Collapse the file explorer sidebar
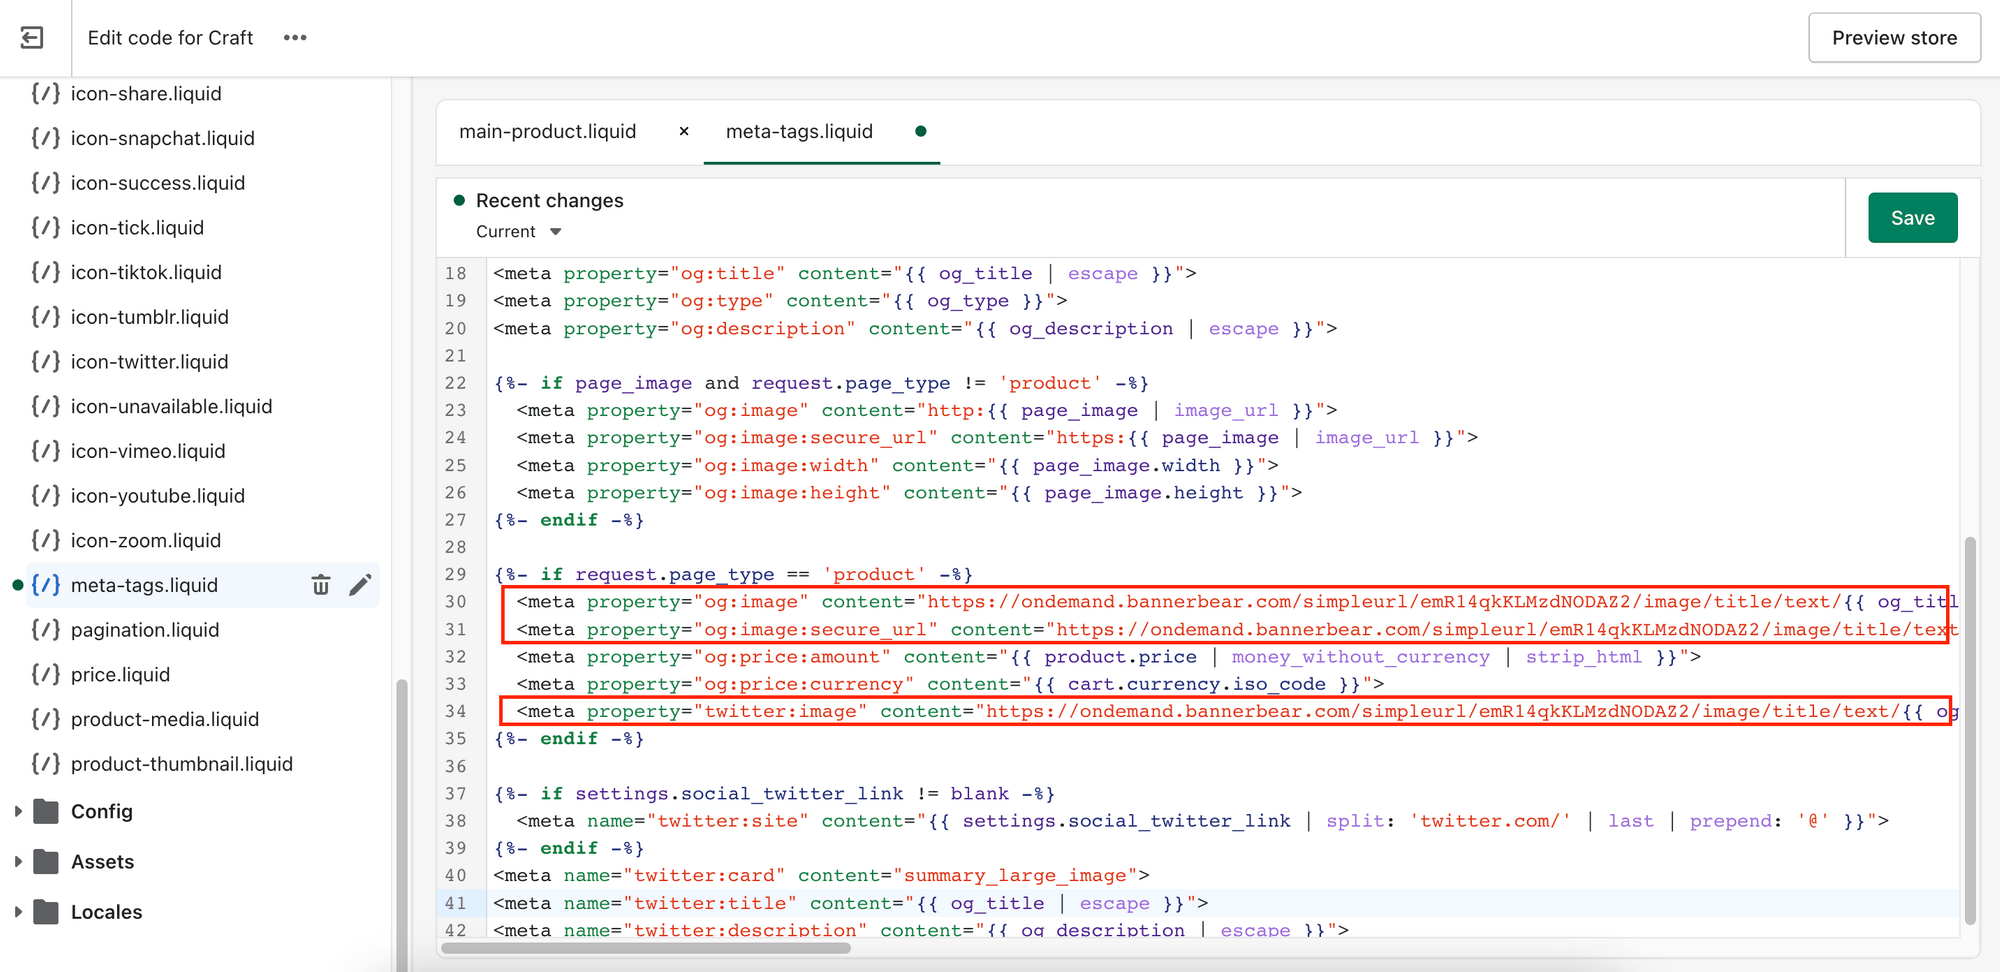Image resolution: width=2000 pixels, height=972 pixels. click(x=31, y=37)
